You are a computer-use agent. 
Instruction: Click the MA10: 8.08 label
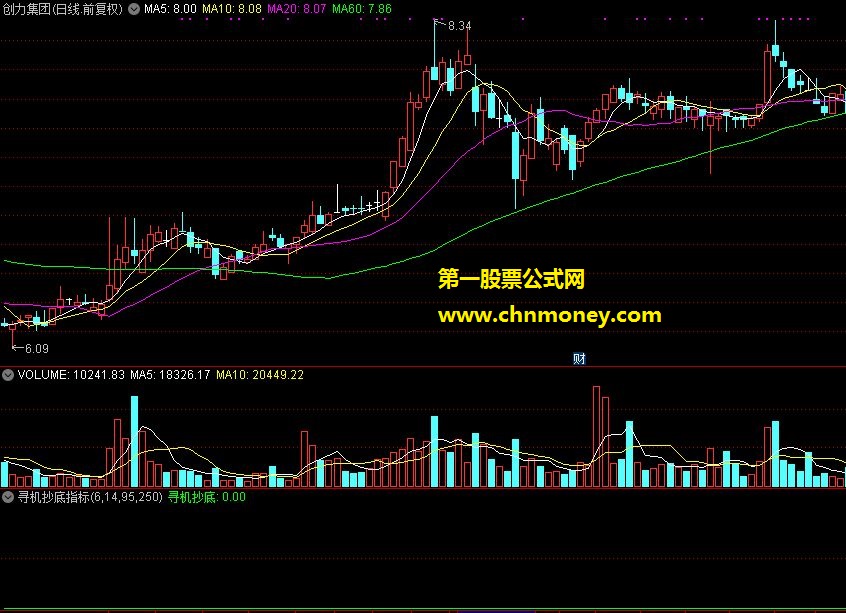pos(232,9)
